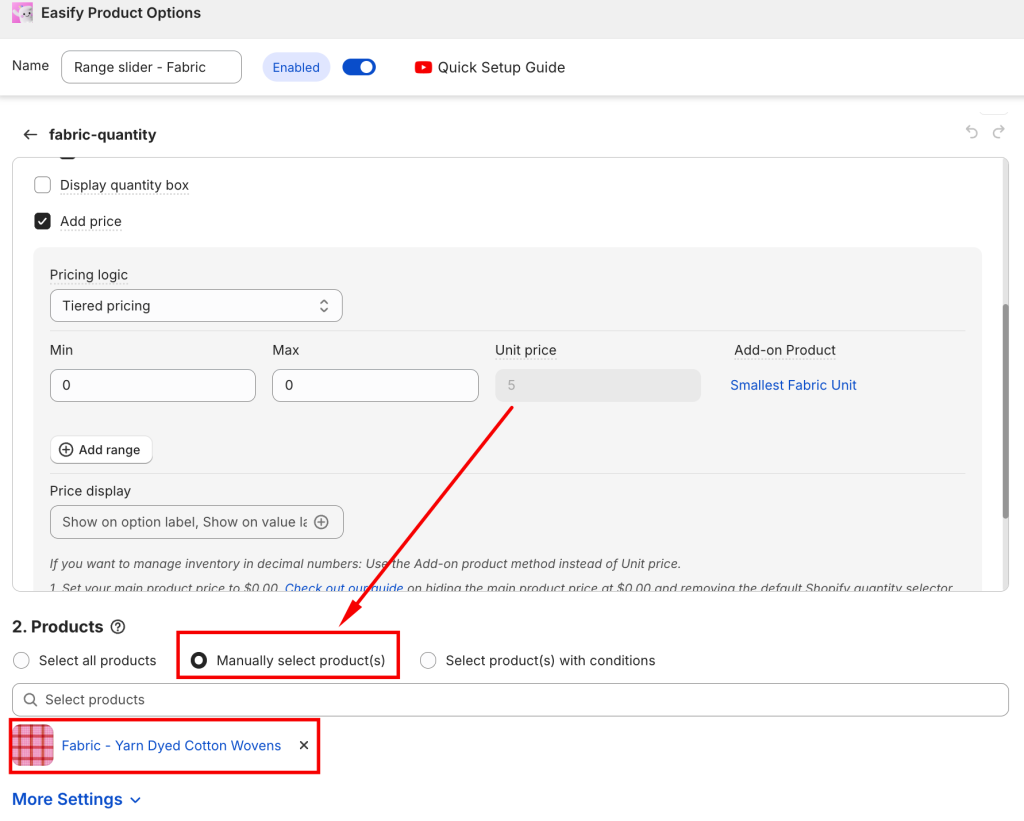Click the Fabric product plaid thumbnail
Image resolution: width=1024 pixels, height=821 pixels.
[32, 745]
